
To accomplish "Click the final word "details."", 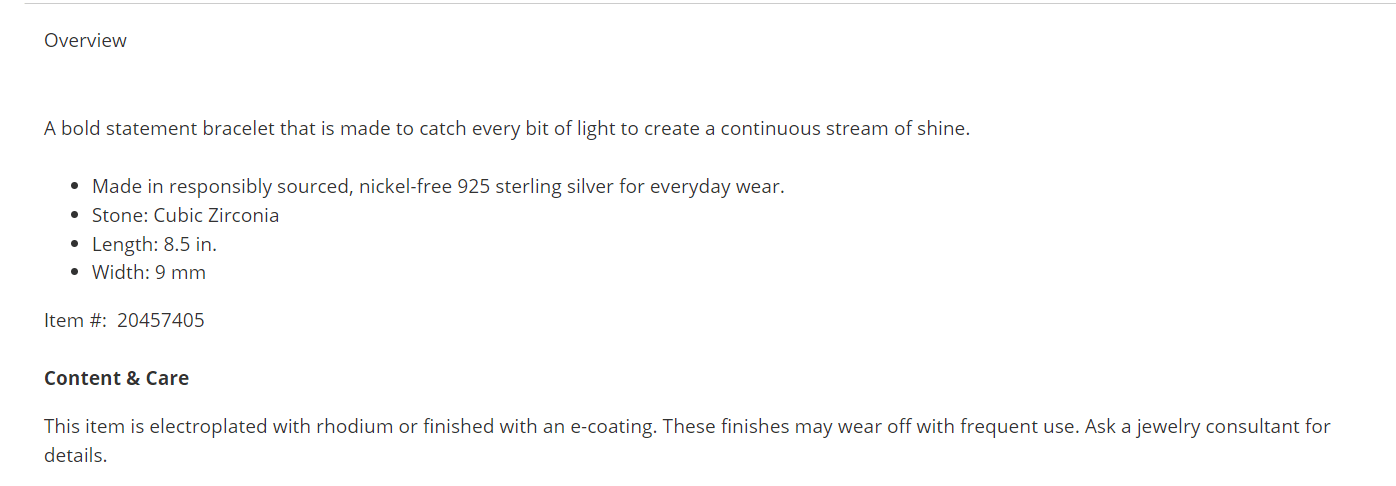I will click(x=75, y=456).
